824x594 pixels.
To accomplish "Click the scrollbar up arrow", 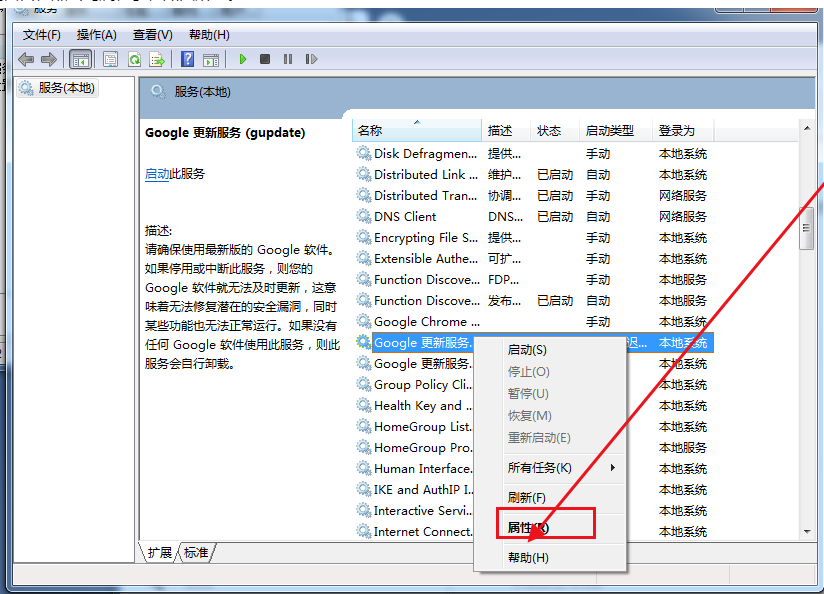I will [807, 128].
